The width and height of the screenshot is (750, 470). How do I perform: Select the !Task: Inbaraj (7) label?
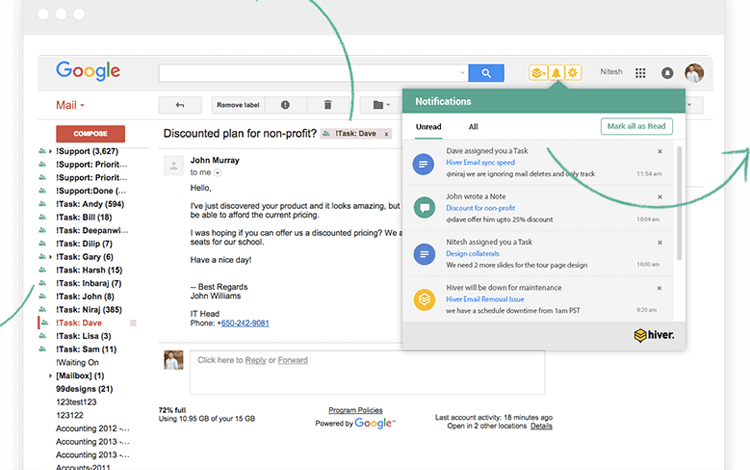click(x=88, y=284)
